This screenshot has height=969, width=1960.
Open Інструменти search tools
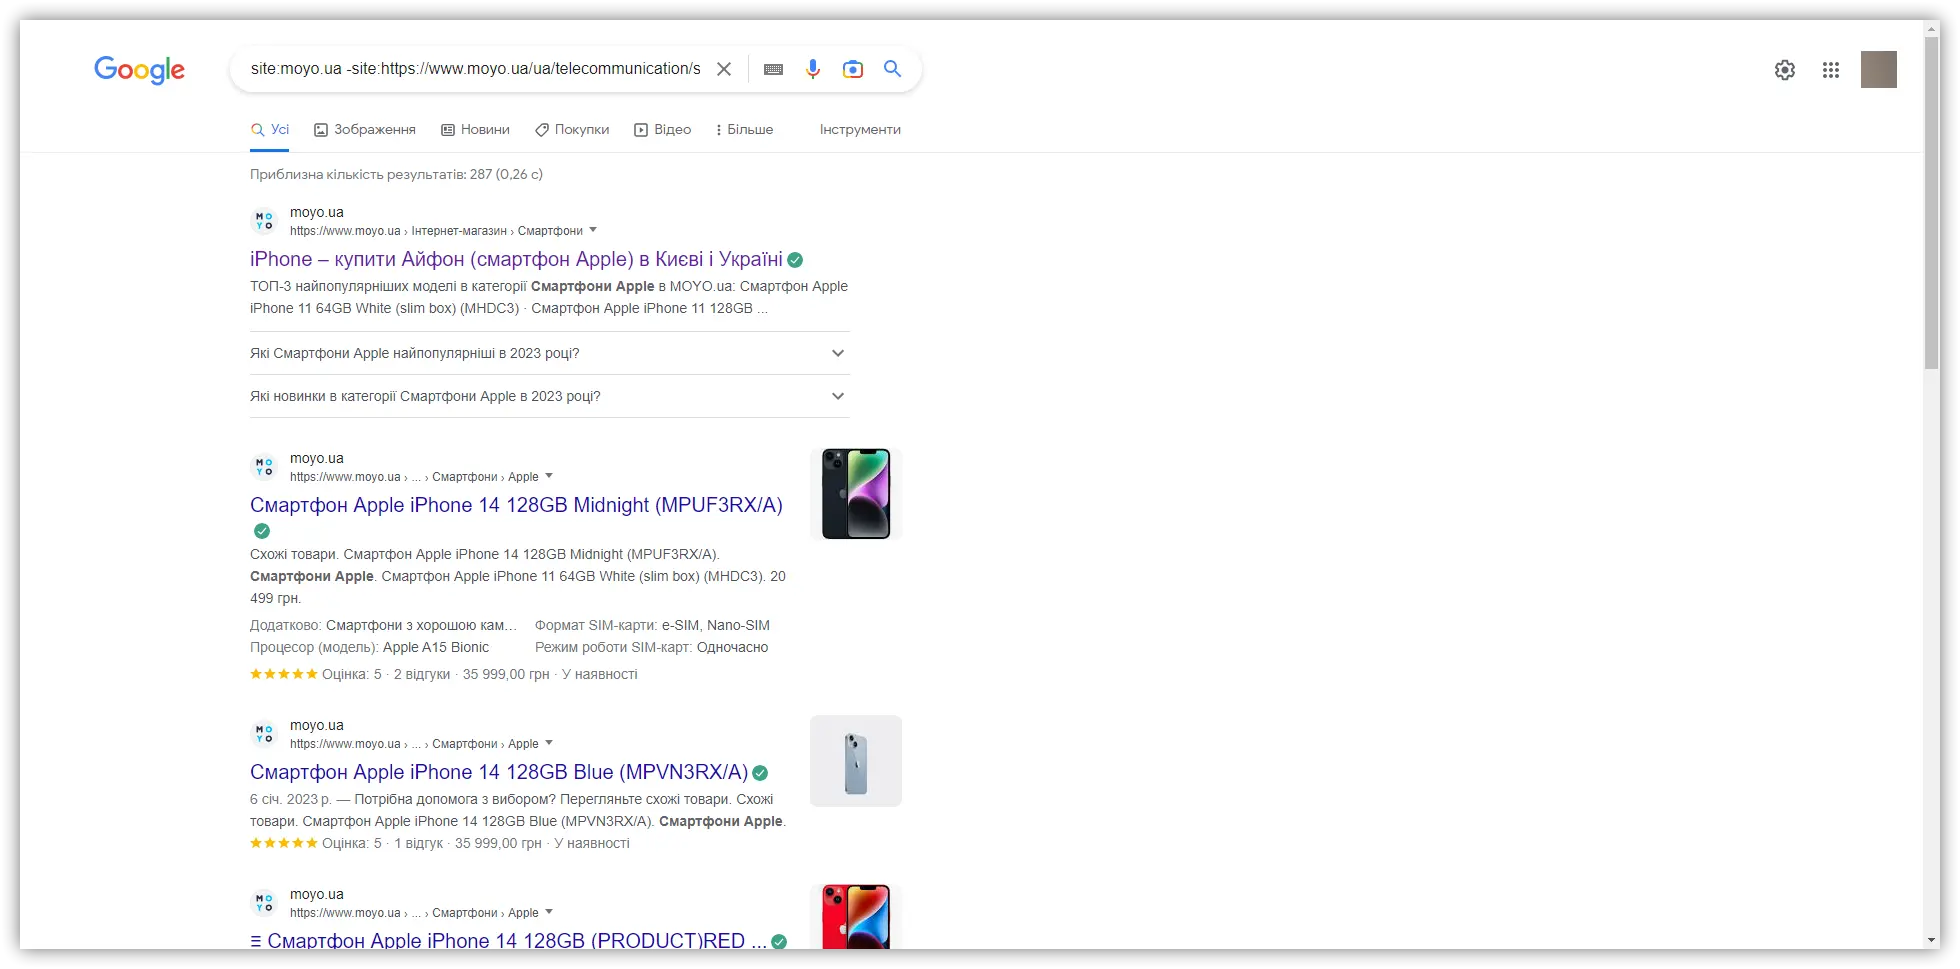coord(860,130)
